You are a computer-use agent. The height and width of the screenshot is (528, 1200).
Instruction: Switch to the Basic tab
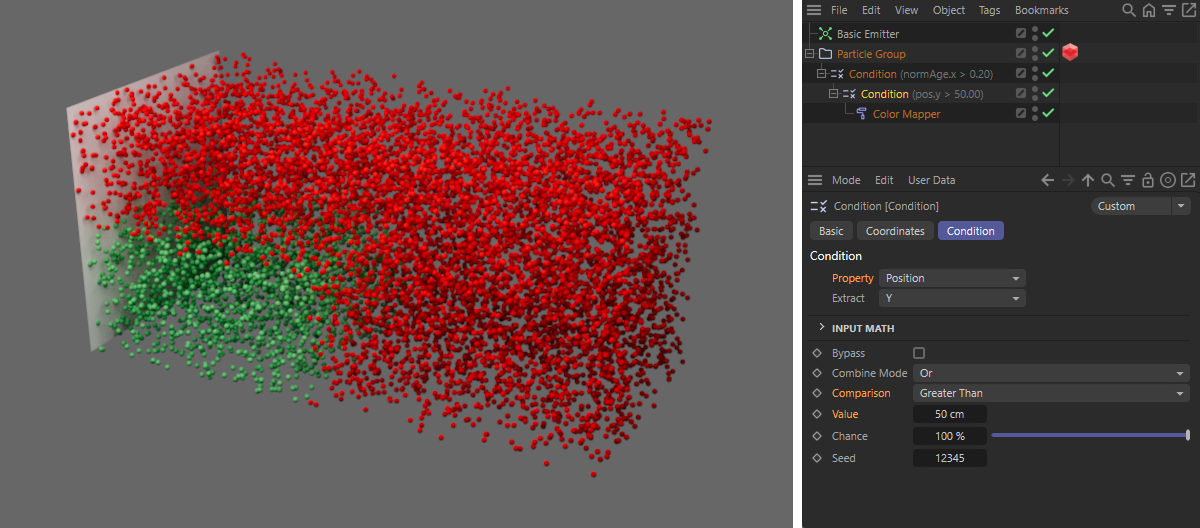831,231
